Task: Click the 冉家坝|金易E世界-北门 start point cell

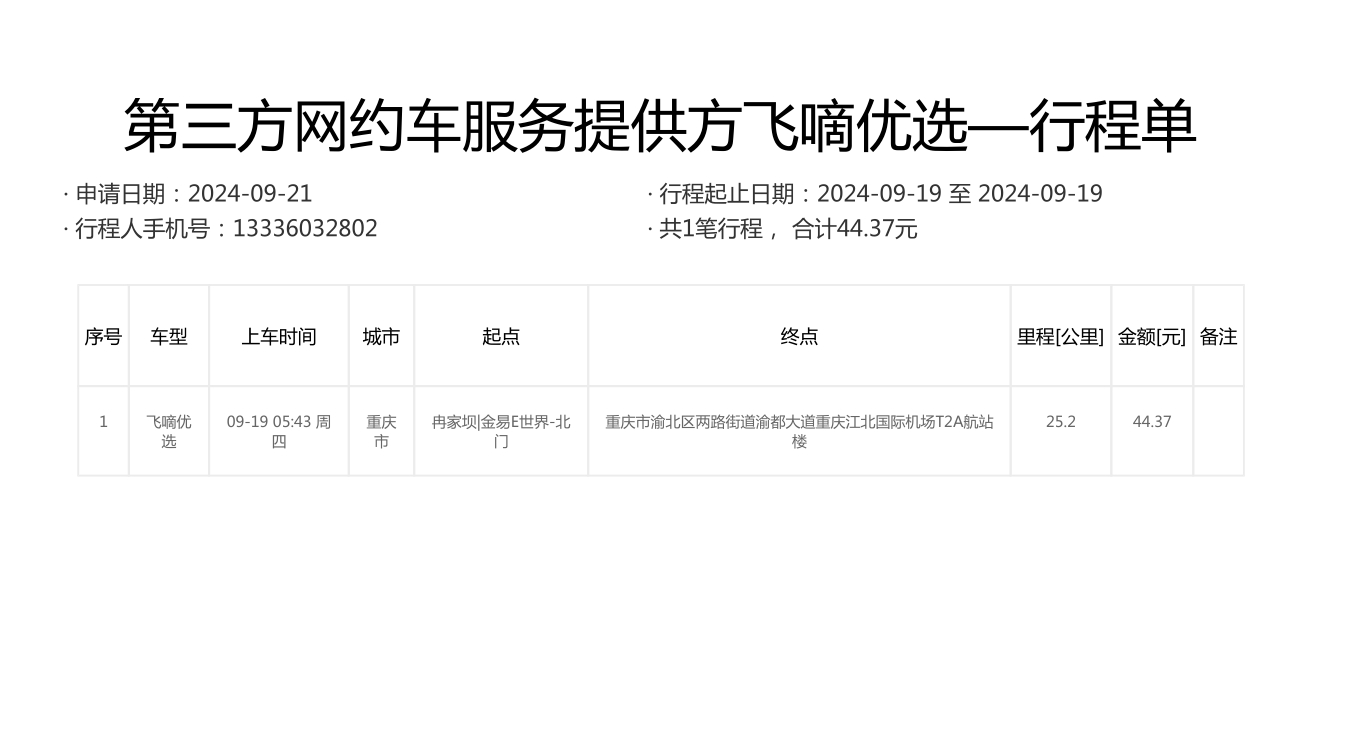Action: coord(501,431)
